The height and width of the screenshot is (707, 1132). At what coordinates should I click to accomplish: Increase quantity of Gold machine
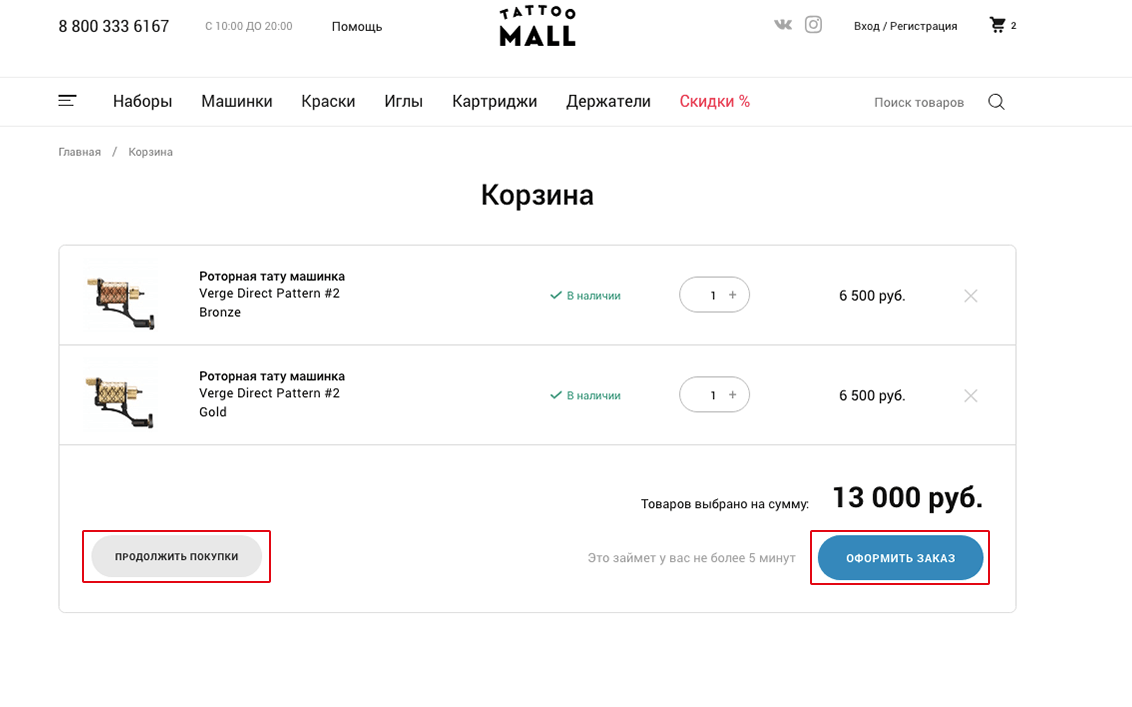(x=733, y=395)
